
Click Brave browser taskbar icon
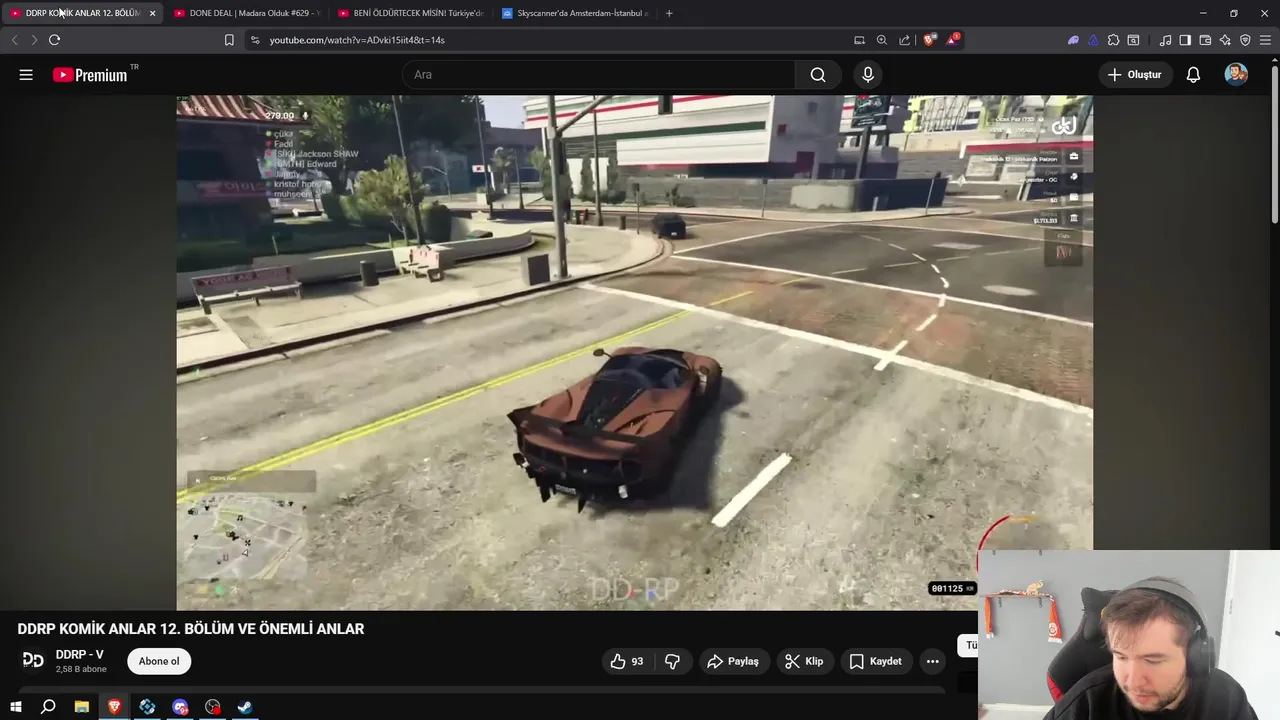tap(114, 707)
